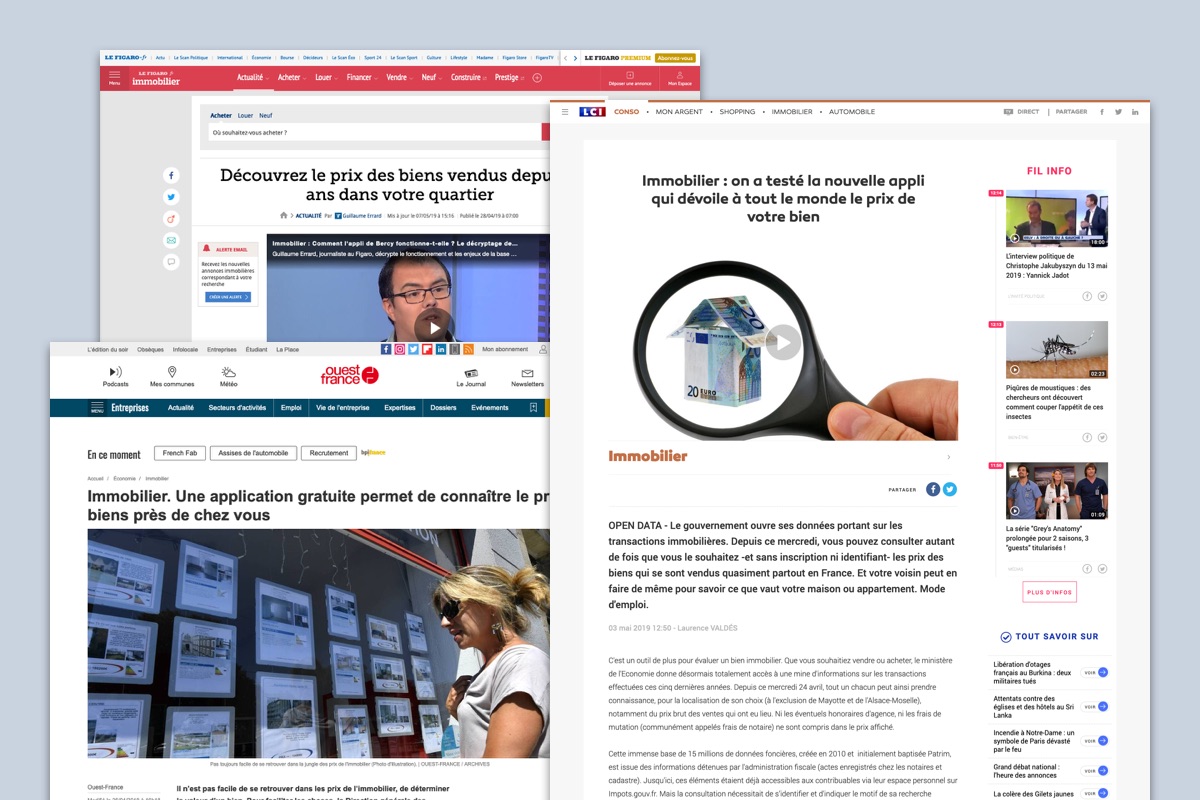The width and height of the screenshot is (1200, 800).
Task: Click the Facebook share icon on Figaro sidebar
Action: [x=171, y=176]
